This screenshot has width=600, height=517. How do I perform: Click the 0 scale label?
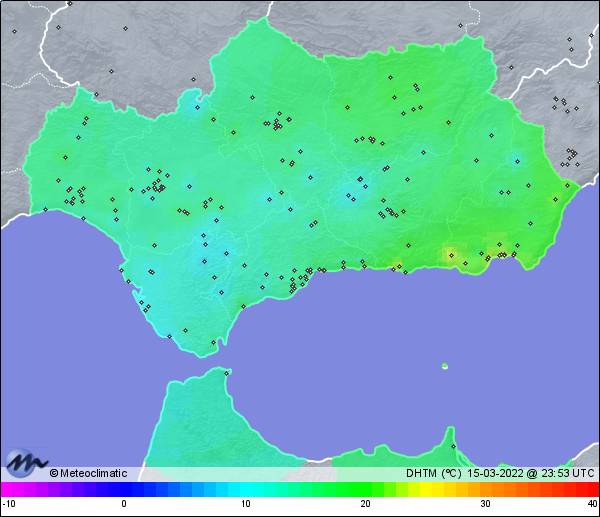point(124,504)
